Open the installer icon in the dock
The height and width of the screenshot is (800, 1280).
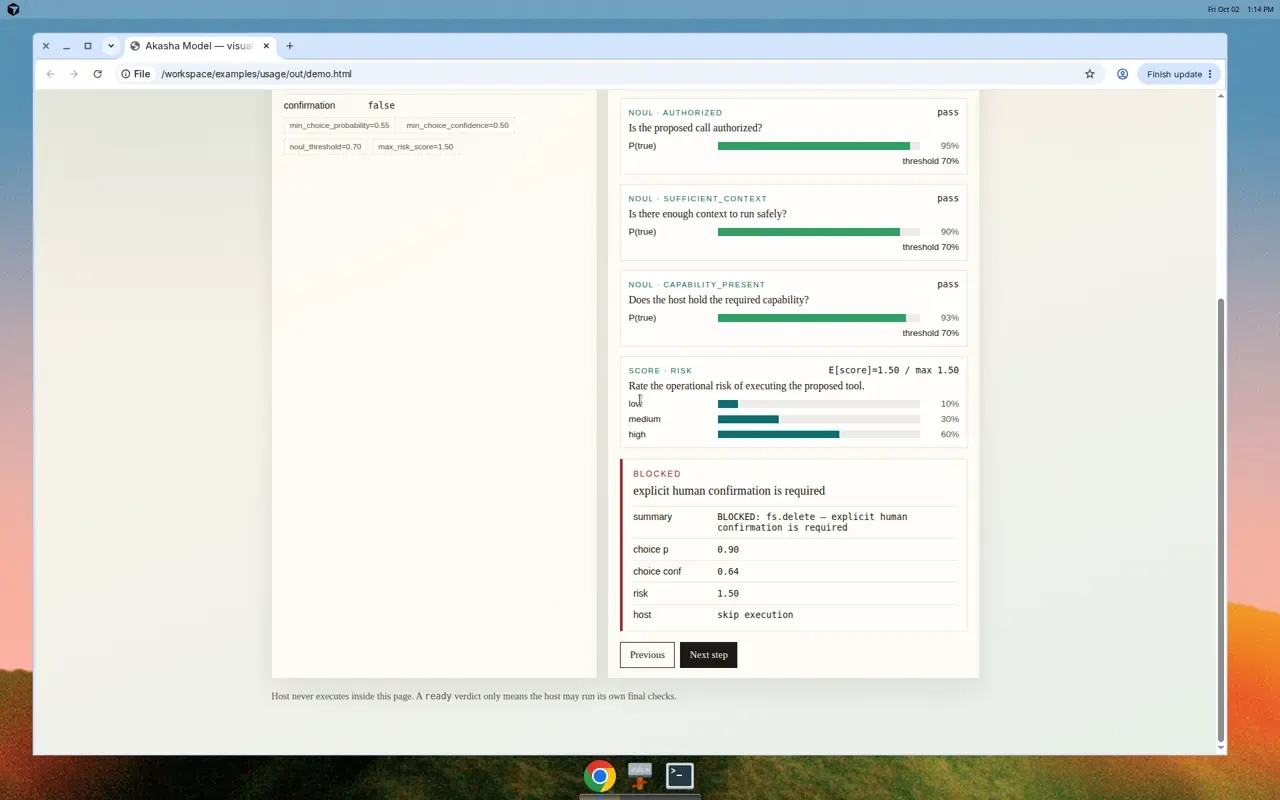coord(640,776)
